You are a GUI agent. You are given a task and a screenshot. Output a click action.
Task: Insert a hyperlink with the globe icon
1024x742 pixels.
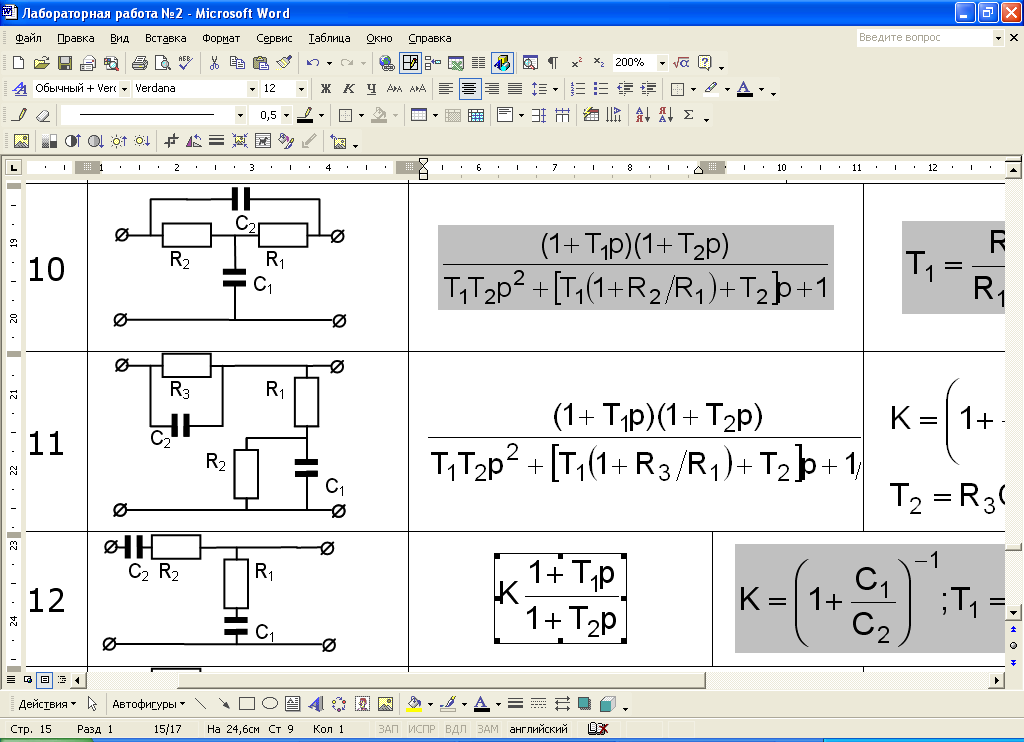pyautogui.click(x=387, y=63)
